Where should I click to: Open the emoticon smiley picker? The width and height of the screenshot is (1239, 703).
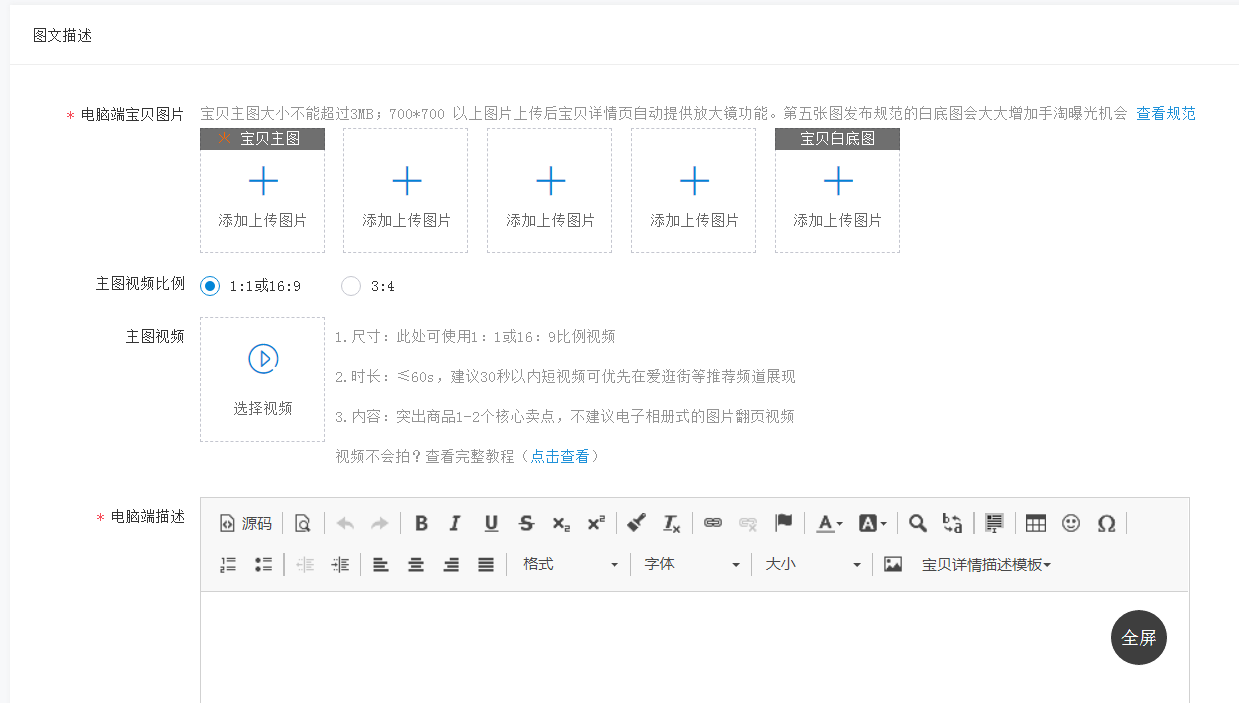pos(1071,523)
